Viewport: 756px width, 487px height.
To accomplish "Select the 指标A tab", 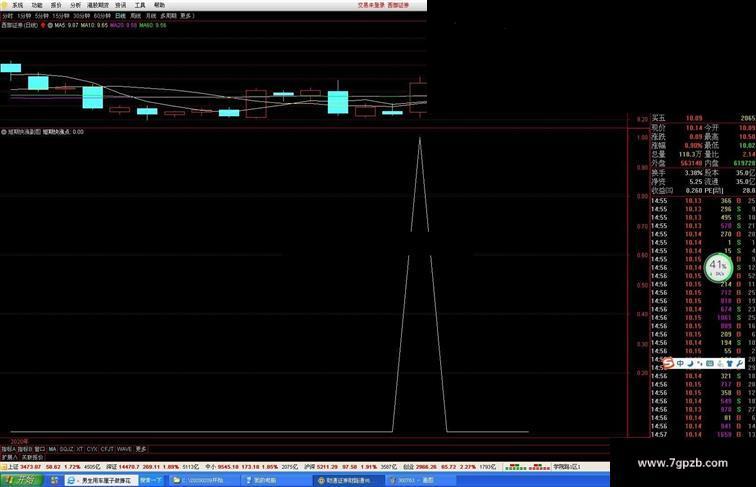I will 8,449.
